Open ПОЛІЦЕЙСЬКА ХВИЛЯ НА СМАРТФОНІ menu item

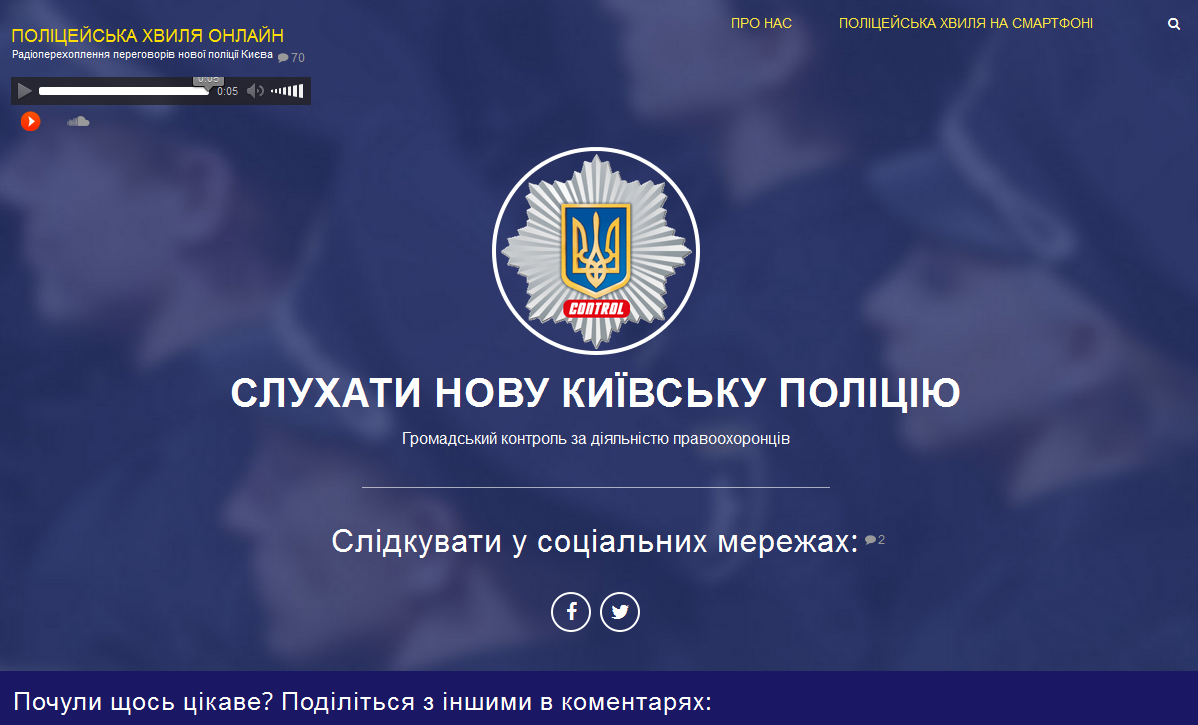pyautogui.click(x=966, y=24)
